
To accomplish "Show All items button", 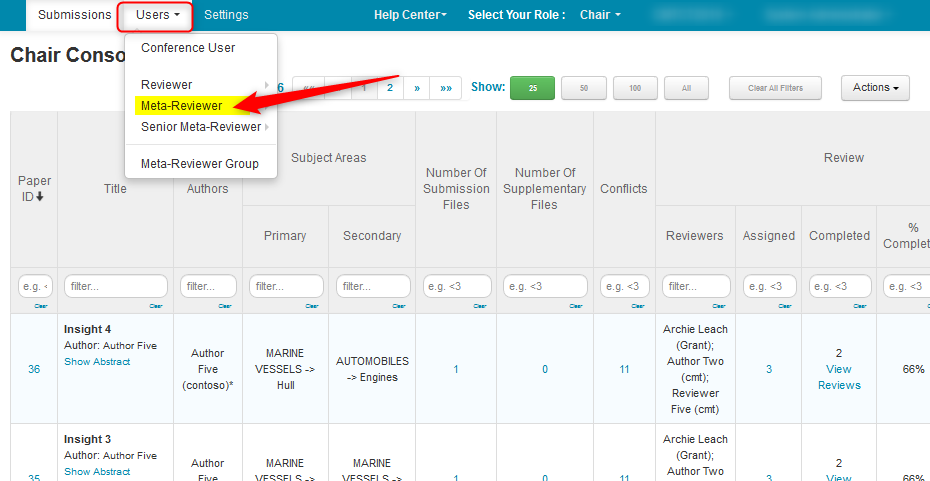I will click(x=686, y=88).
